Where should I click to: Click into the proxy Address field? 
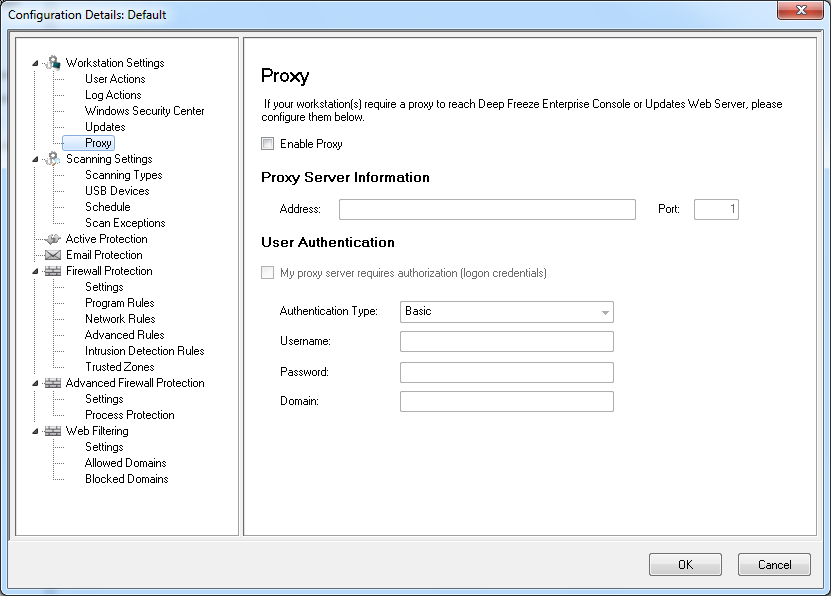point(487,210)
